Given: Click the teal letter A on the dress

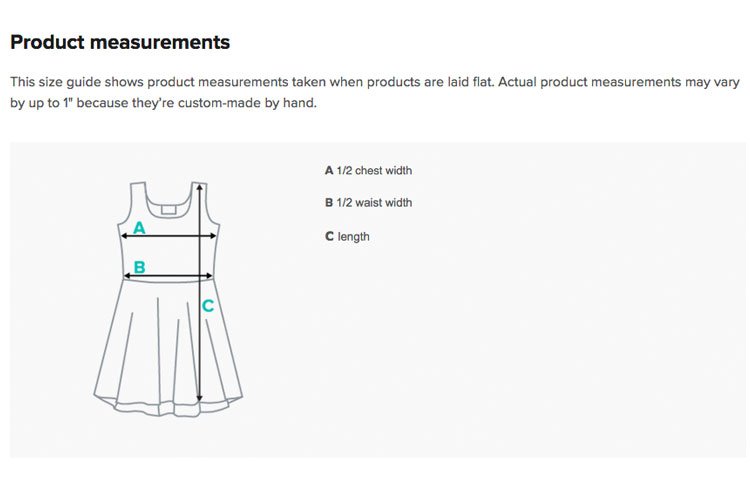Looking at the screenshot, I should pyautogui.click(x=139, y=227).
